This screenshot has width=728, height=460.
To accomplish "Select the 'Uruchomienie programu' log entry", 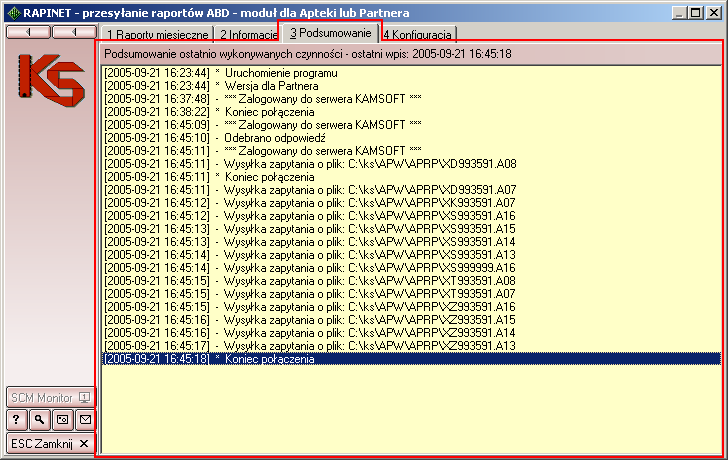I will click(411, 73).
